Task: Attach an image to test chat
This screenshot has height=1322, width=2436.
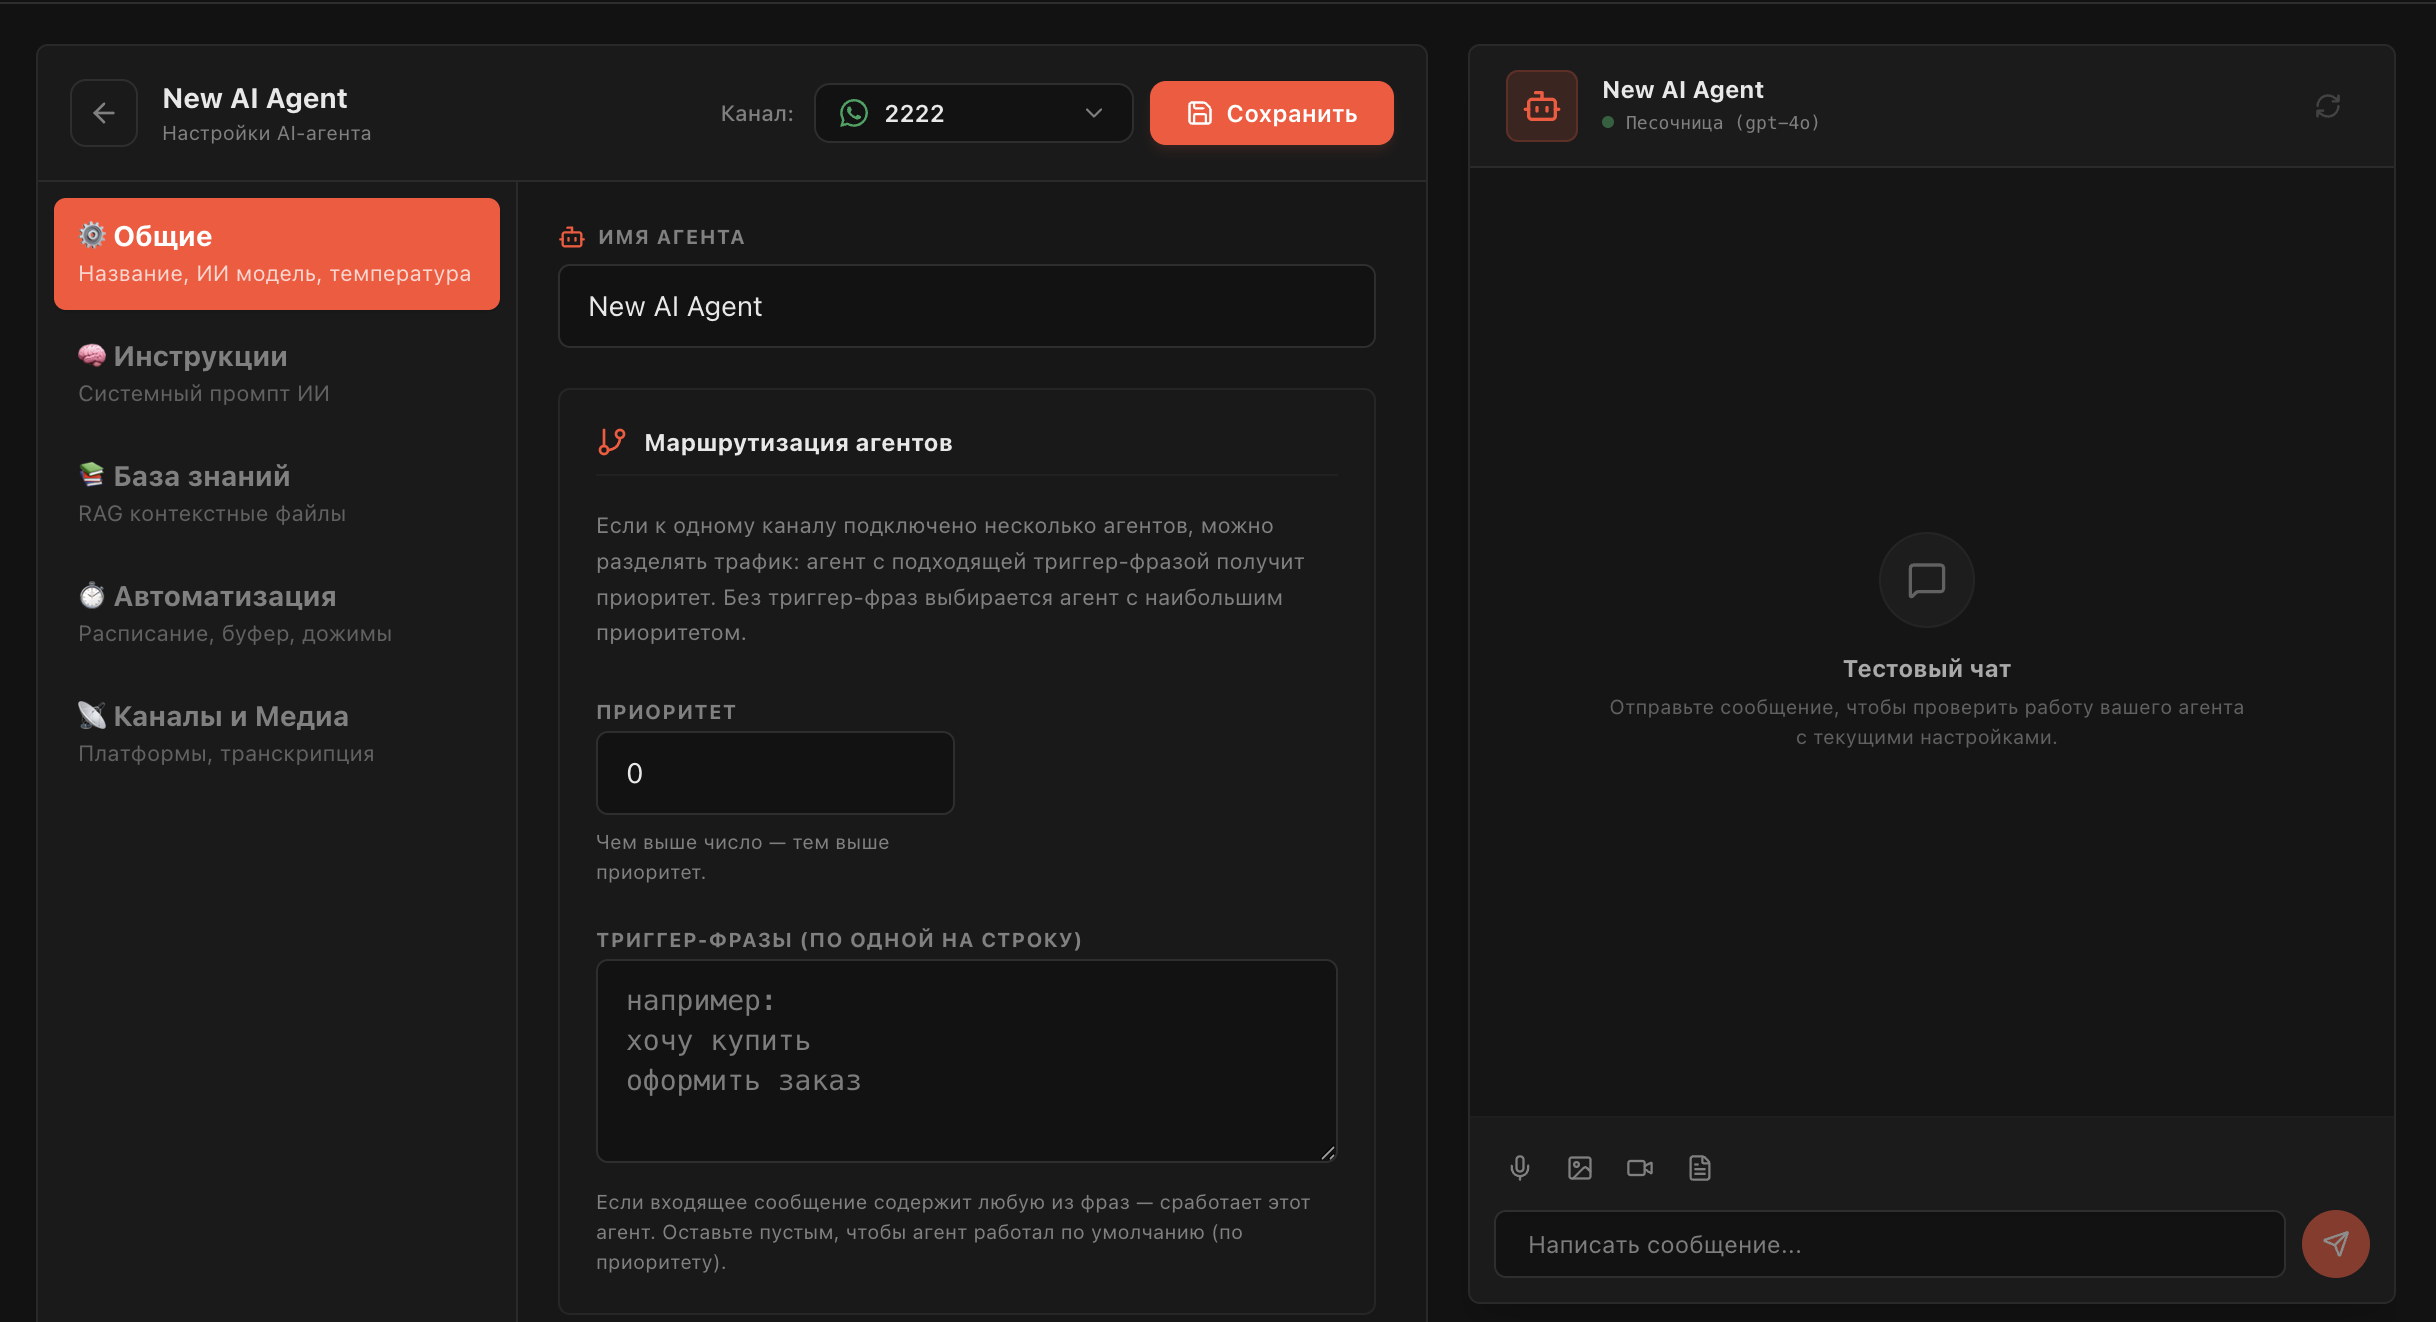Action: click(x=1579, y=1168)
